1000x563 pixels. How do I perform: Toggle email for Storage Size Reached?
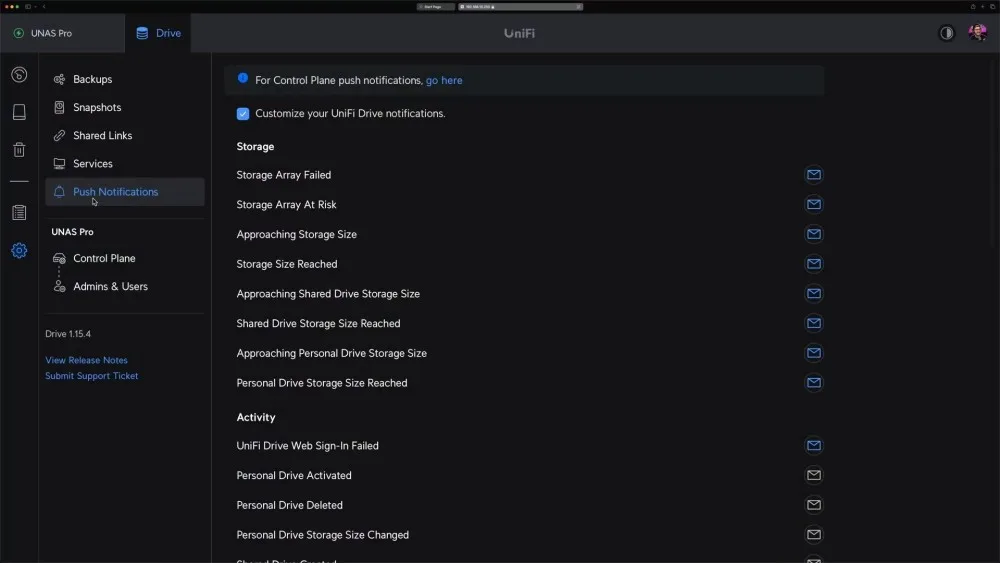(x=814, y=263)
